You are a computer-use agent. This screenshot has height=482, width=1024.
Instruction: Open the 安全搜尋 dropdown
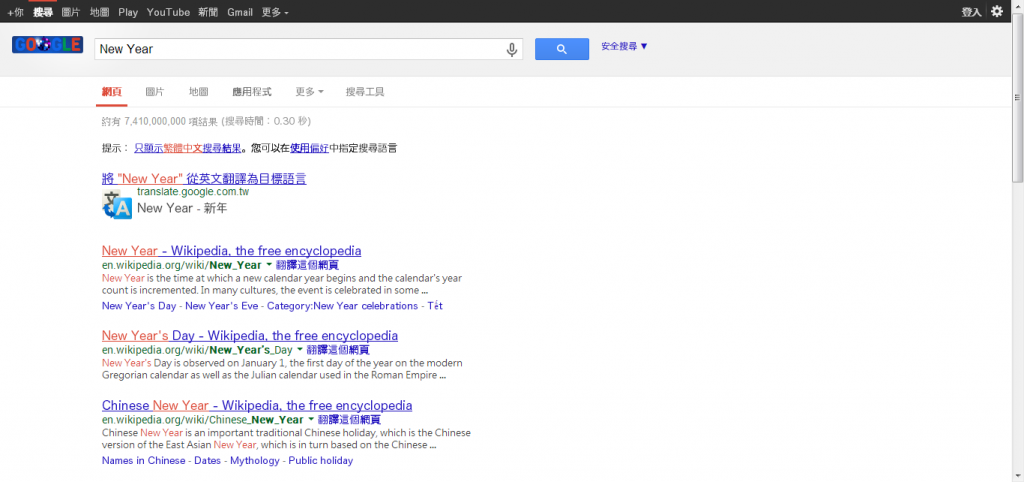624,46
